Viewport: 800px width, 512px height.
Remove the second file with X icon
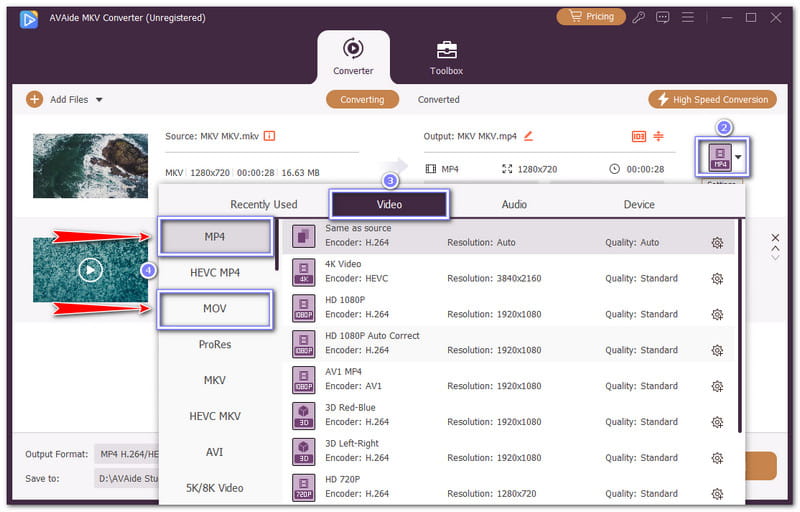tap(775, 237)
